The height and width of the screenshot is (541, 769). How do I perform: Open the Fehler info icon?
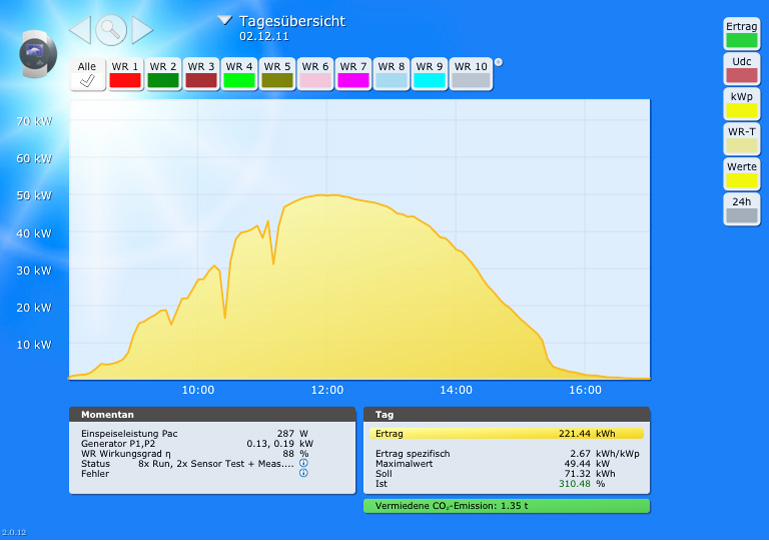[303, 473]
